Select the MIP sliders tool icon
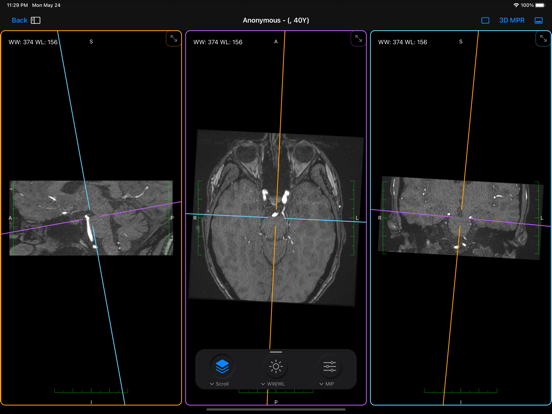The width and height of the screenshot is (552, 414). pos(329,366)
